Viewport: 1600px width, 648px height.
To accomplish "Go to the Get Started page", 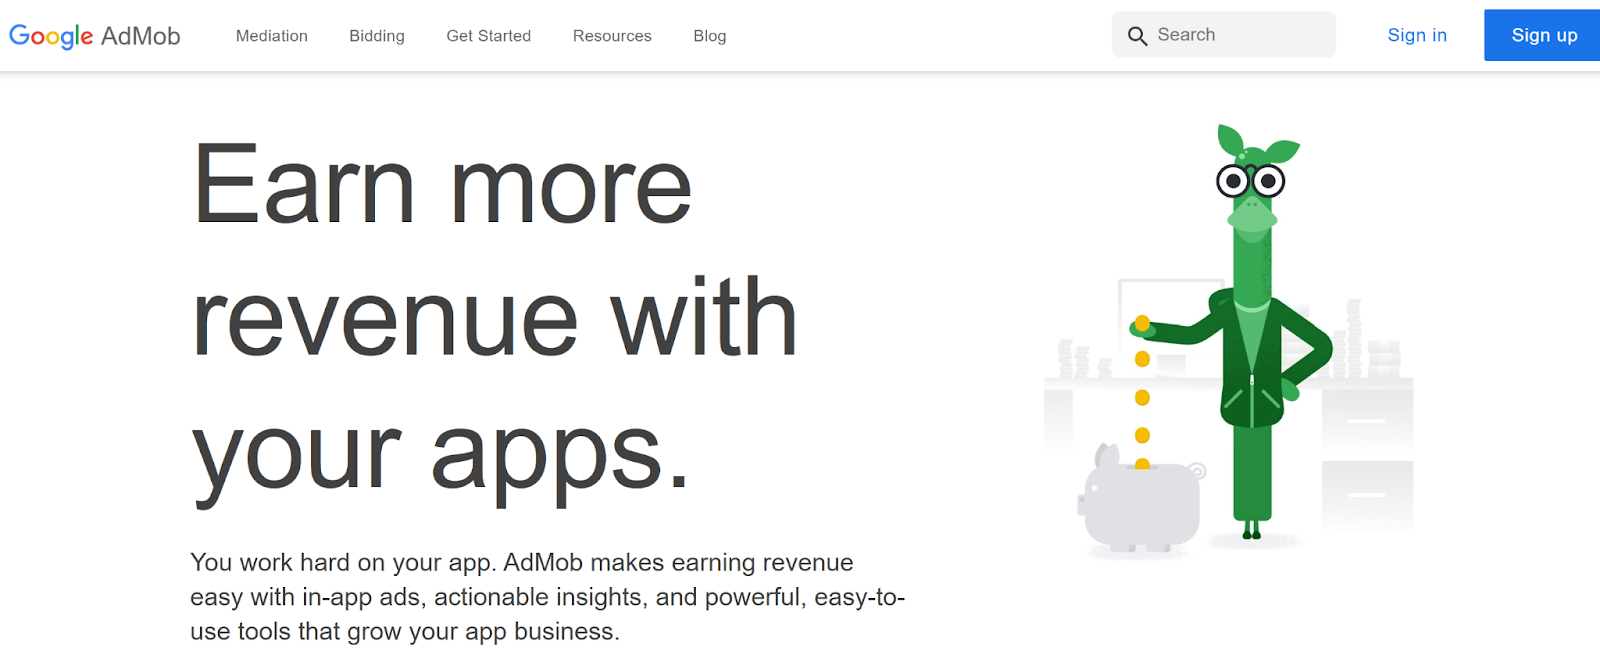I will [488, 36].
